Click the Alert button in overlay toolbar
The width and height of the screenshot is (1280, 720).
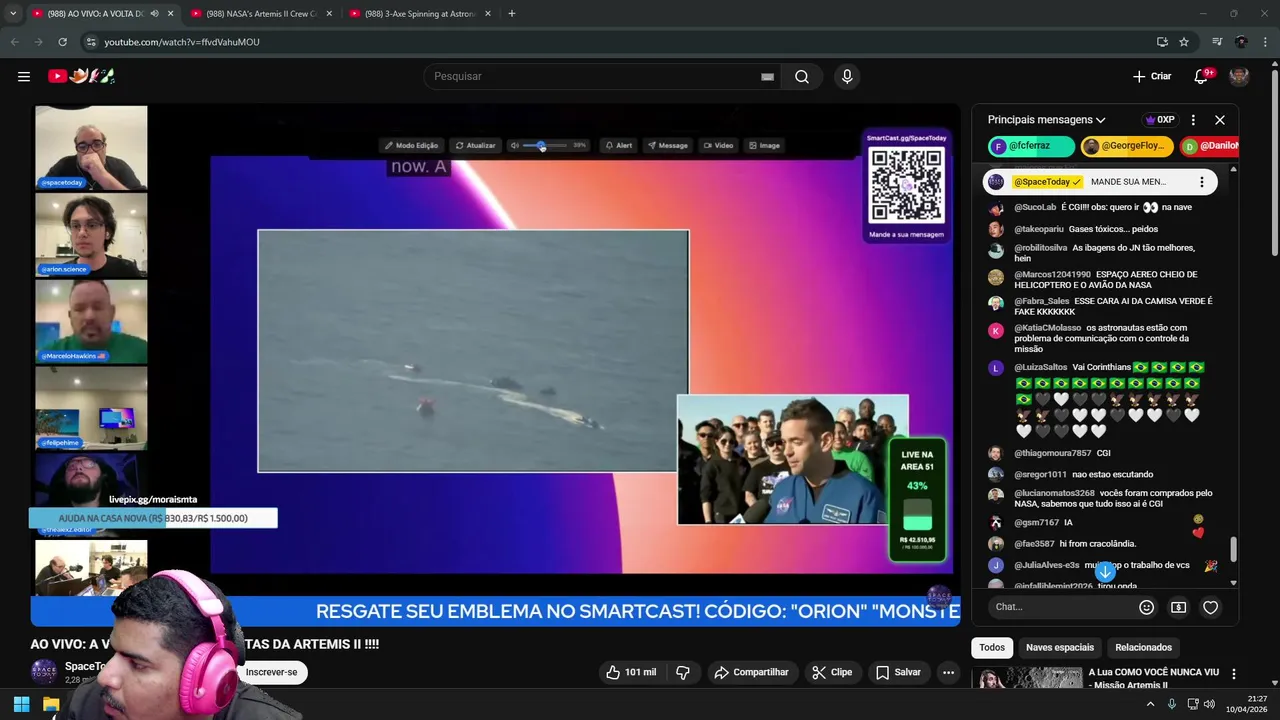click(618, 145)
